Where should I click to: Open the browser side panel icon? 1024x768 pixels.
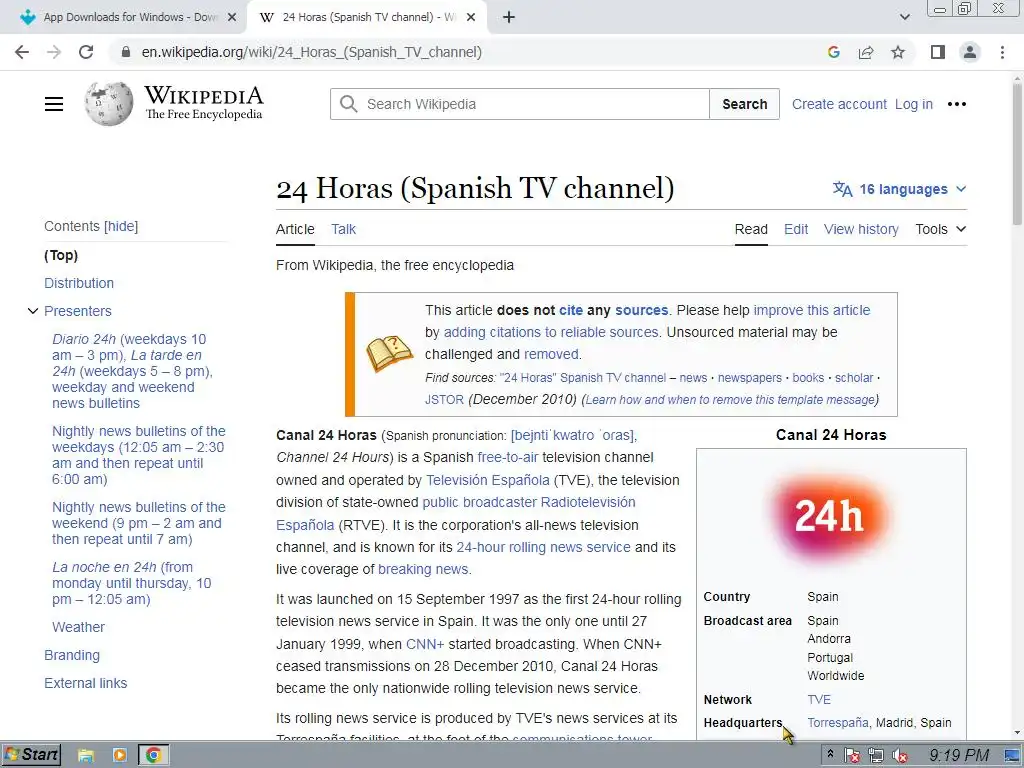(938, 52)
